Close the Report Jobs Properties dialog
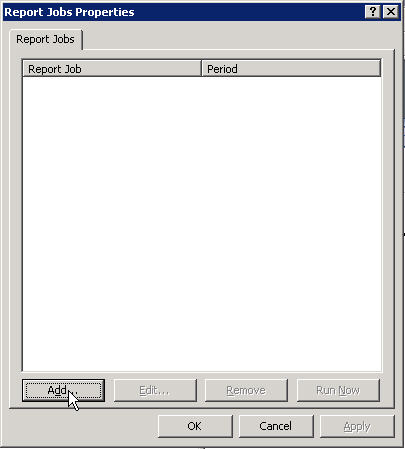The width and height of the screenshot is (405, 449). (x=390, y=12)
